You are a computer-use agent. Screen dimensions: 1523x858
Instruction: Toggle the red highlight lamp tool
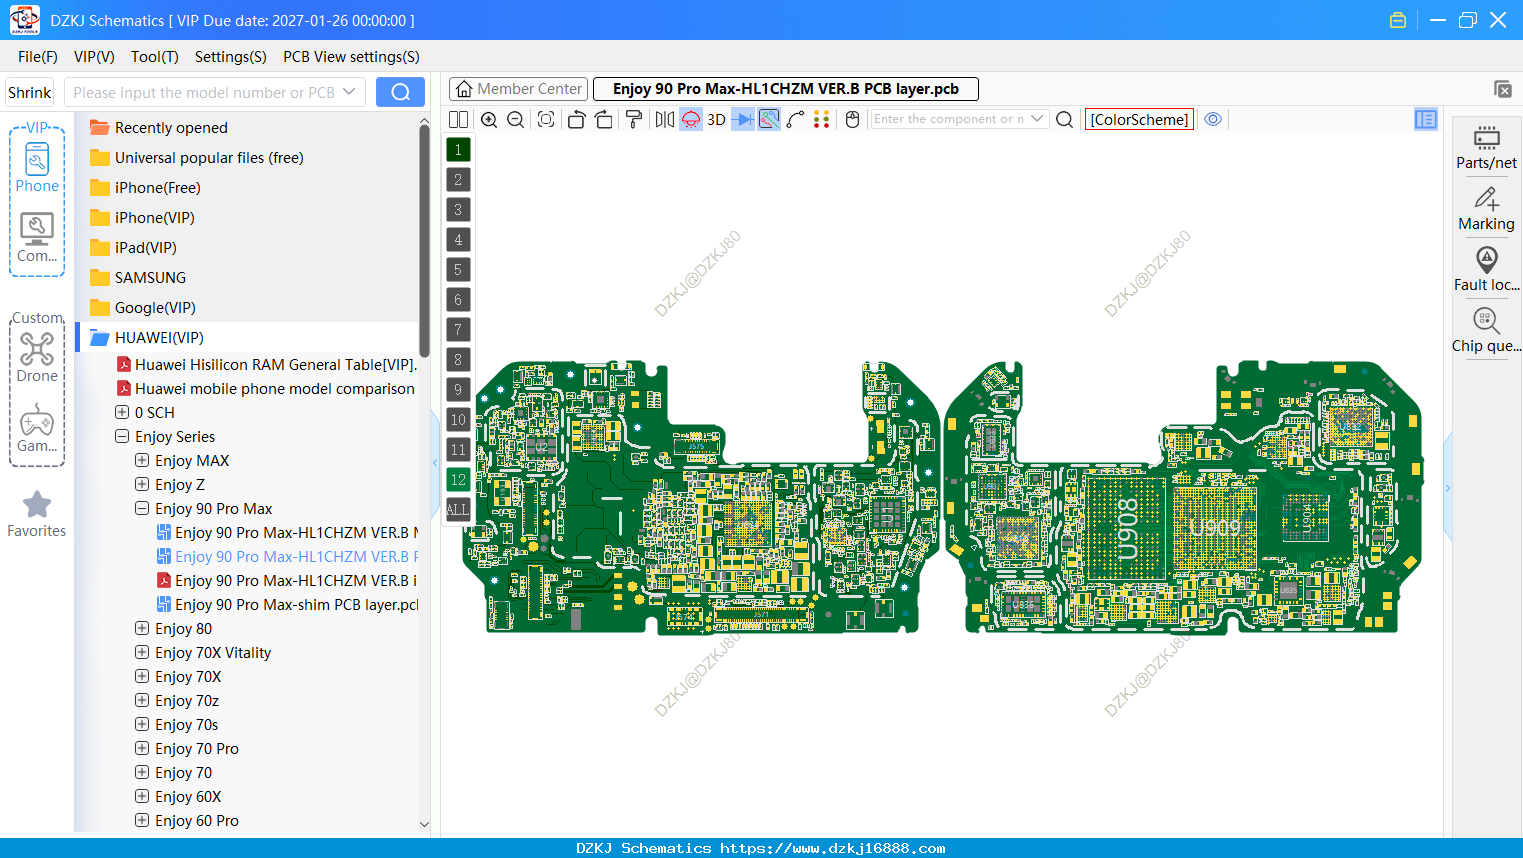pyautogui.click(x=691, y=119)
